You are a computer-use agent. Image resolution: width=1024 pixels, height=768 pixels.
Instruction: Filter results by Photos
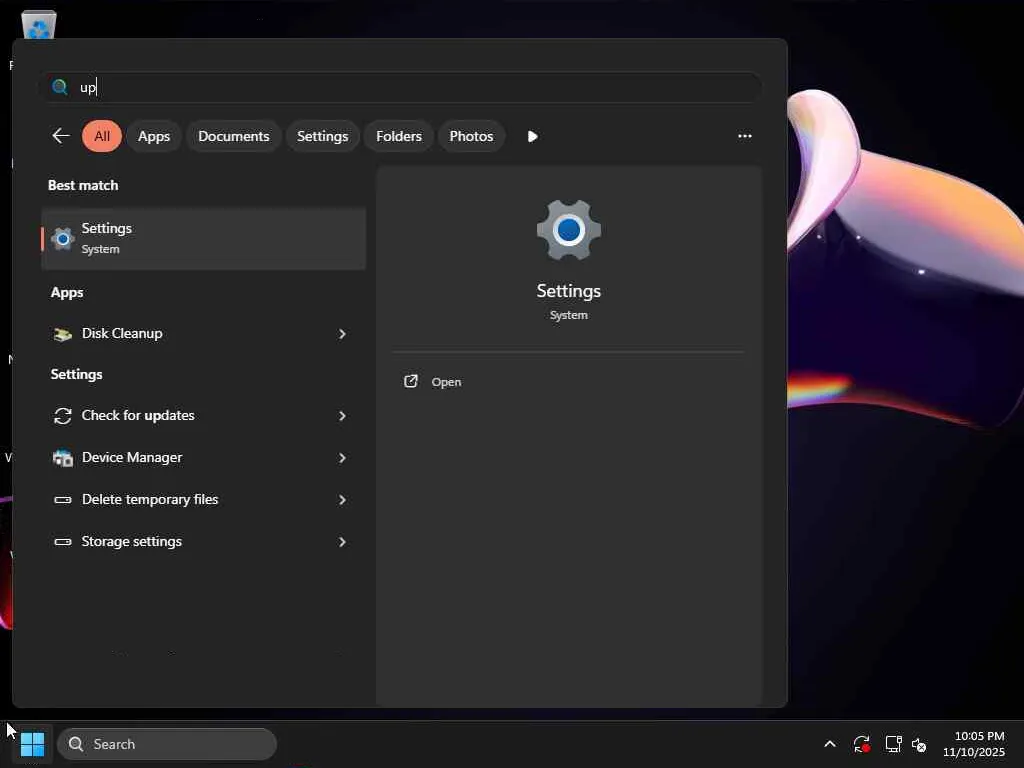pyautogui.click(x=471, y=136)
